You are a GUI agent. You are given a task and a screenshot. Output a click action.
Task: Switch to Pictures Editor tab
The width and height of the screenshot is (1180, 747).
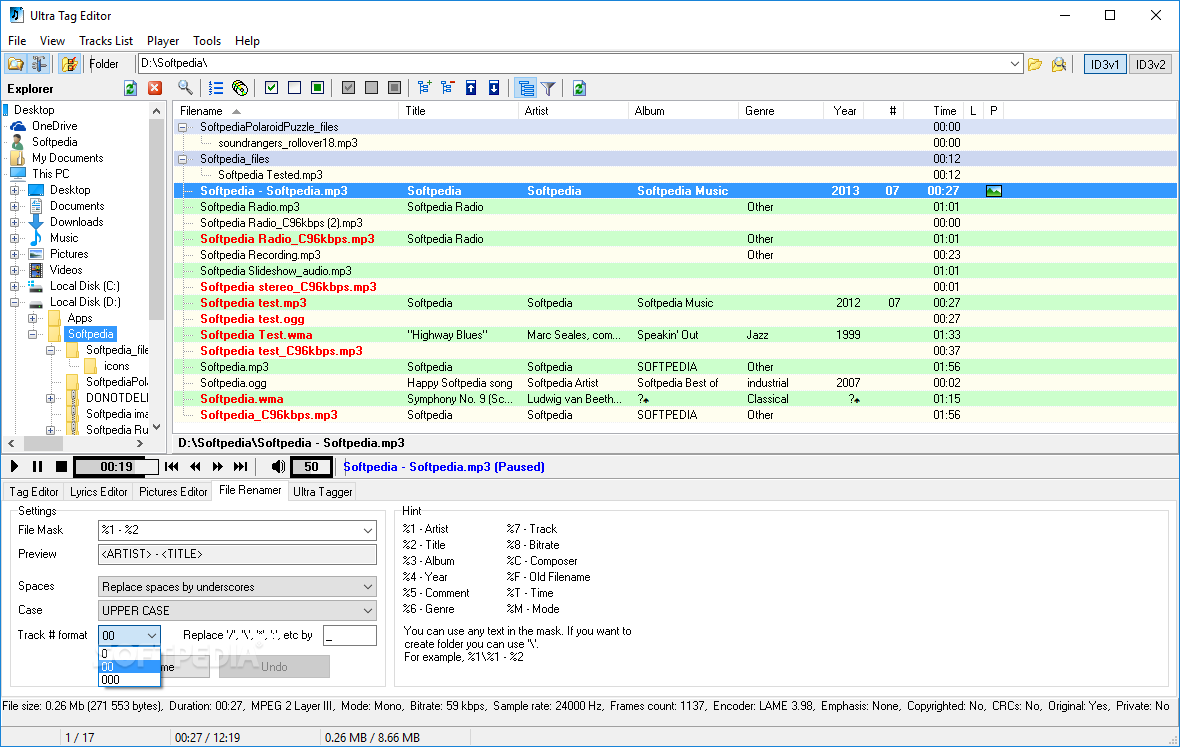coord(173,492)
